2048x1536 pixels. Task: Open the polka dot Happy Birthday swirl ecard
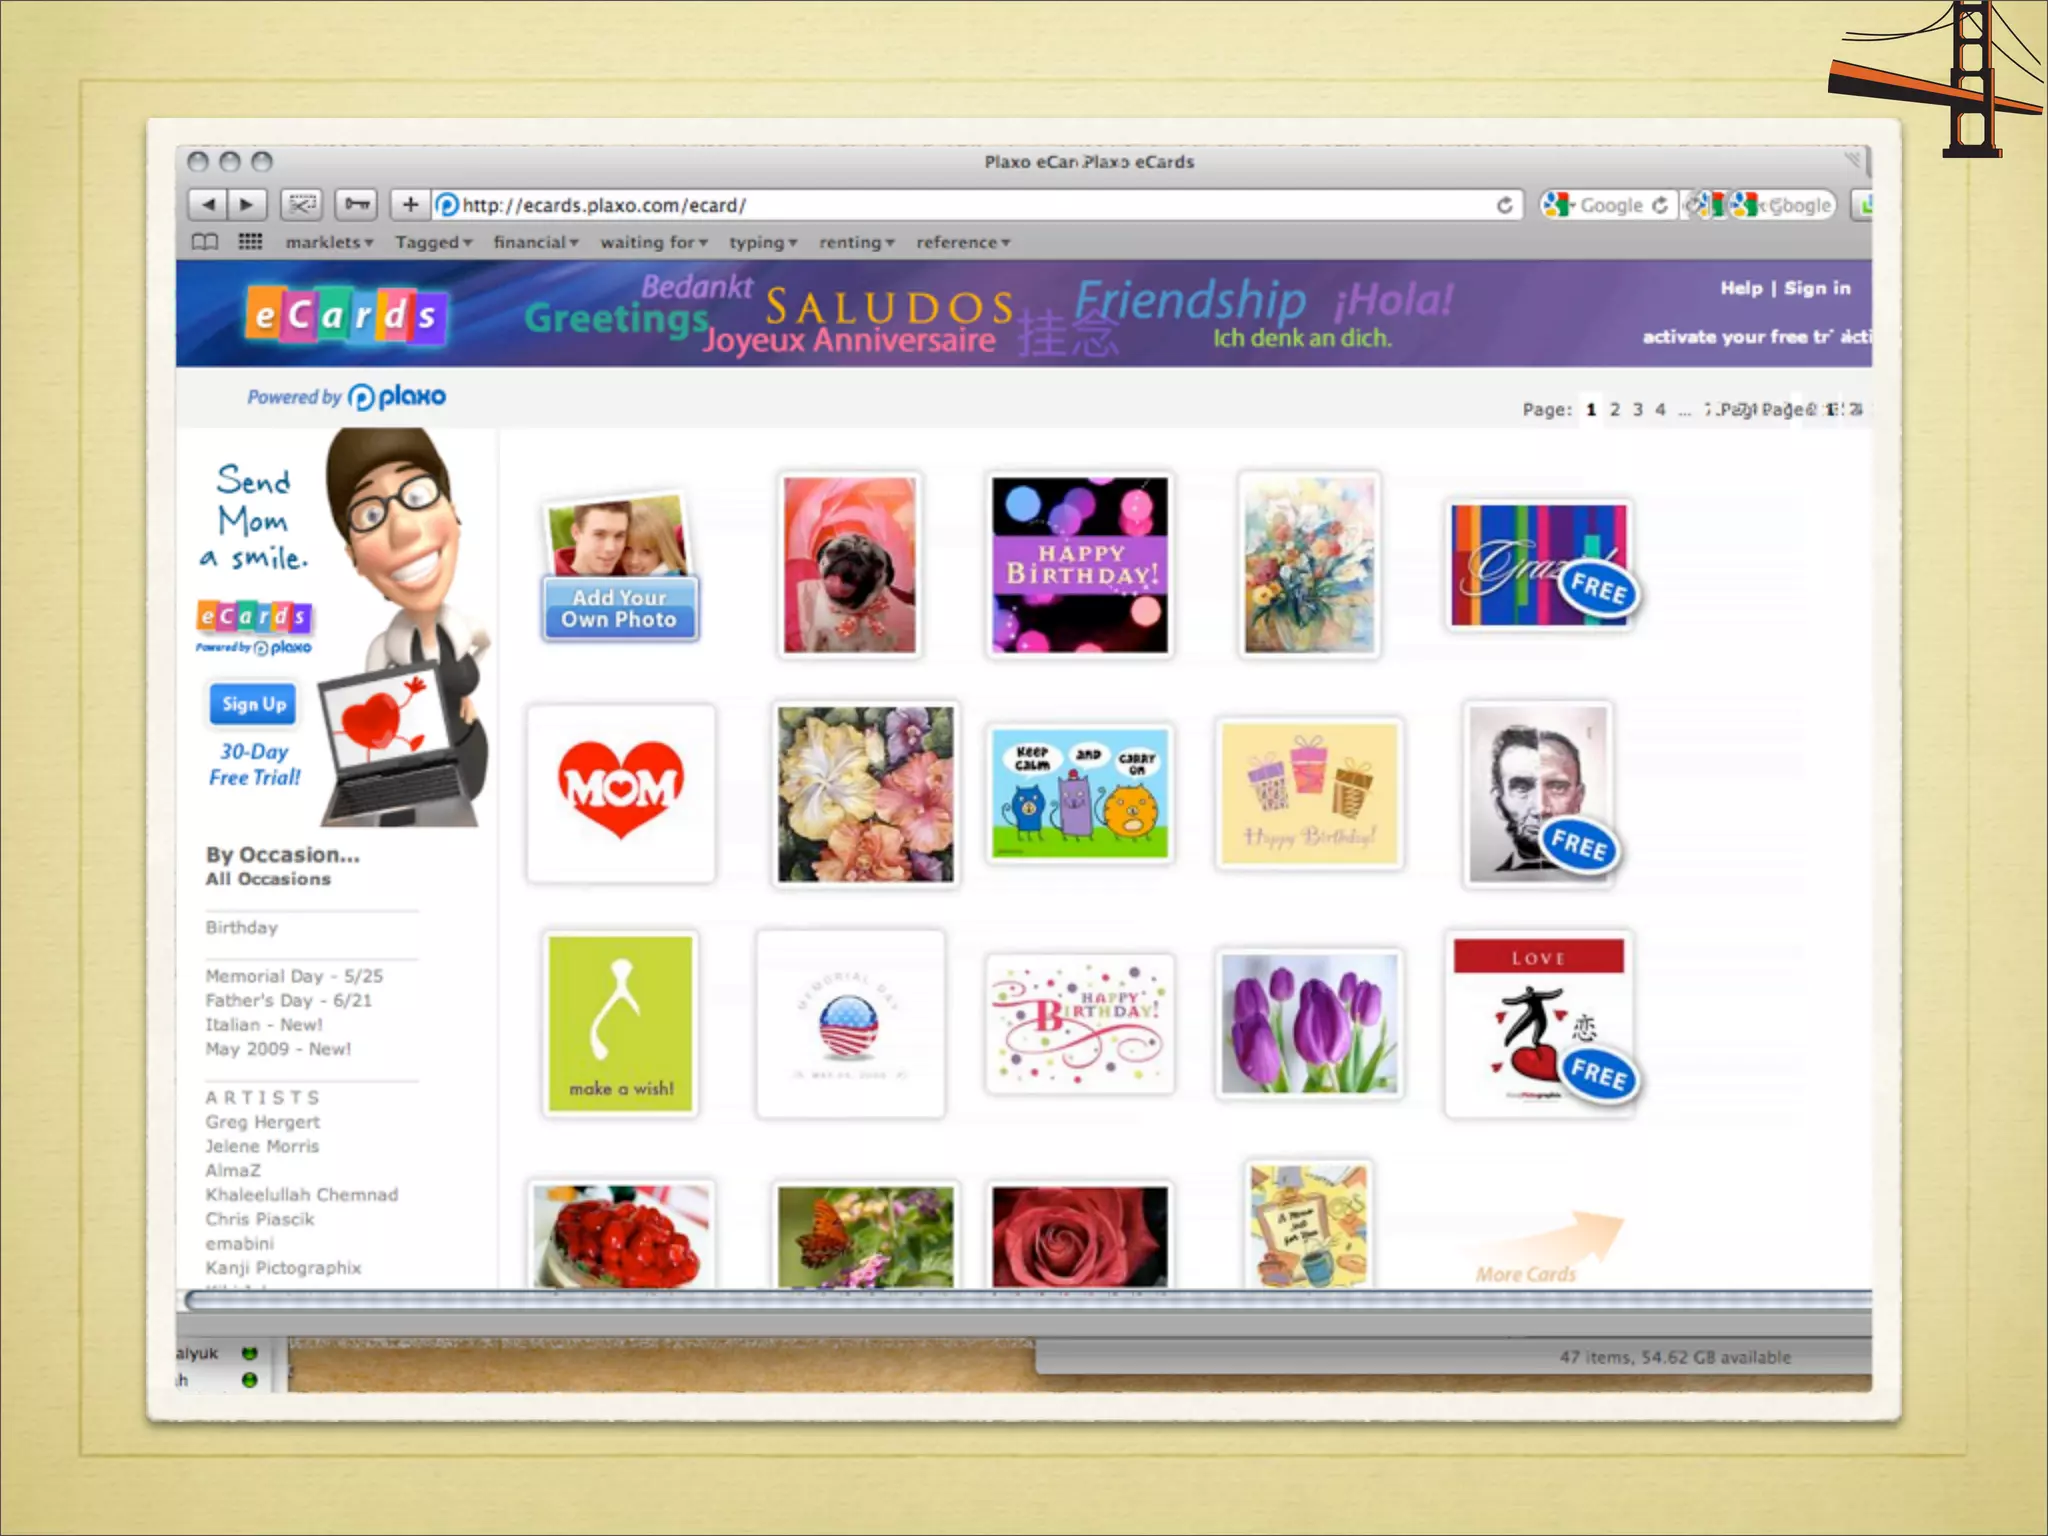1080,1024
